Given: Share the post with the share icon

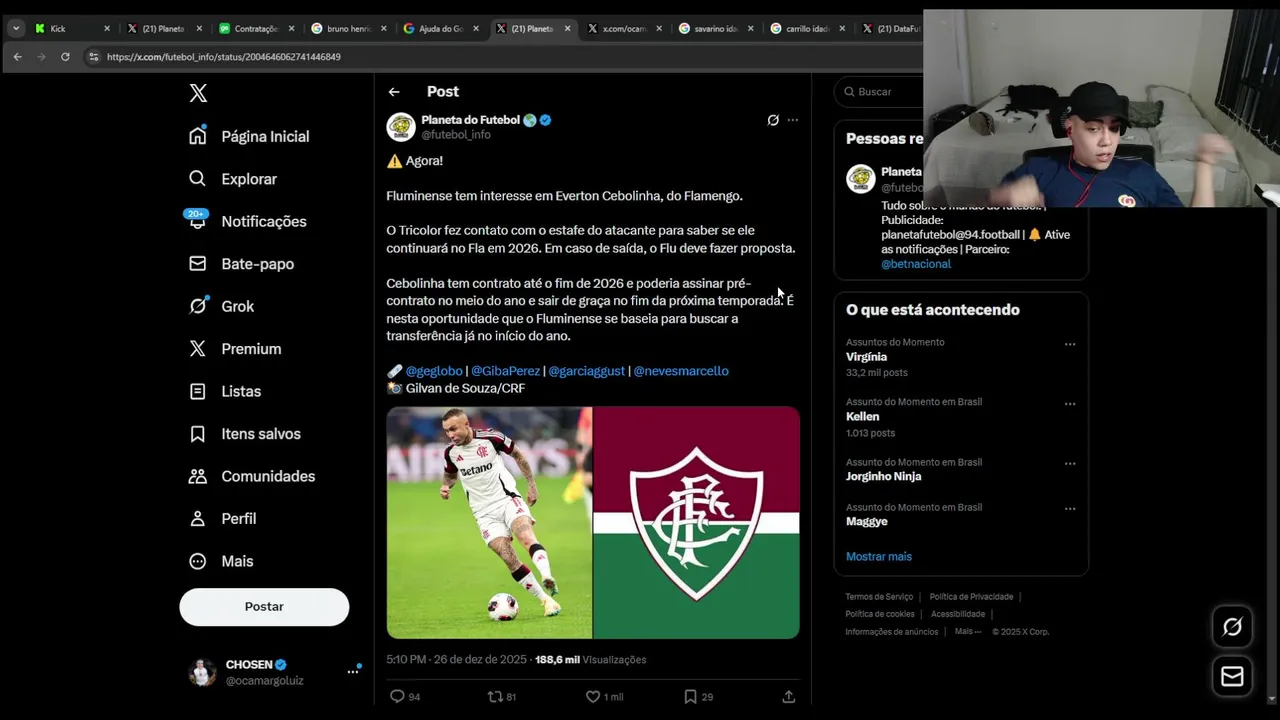Looking at the screenshot, I should (x=788, y=696).
